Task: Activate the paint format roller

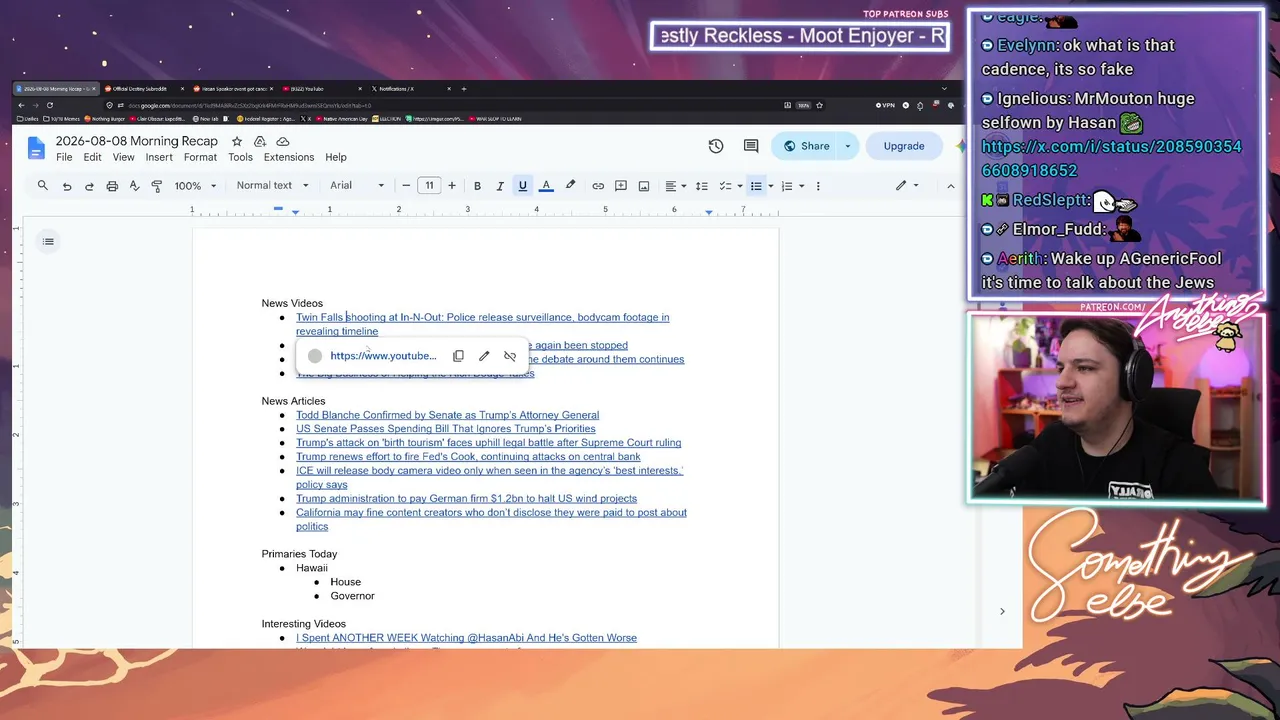Action: [x=157, y=186]
